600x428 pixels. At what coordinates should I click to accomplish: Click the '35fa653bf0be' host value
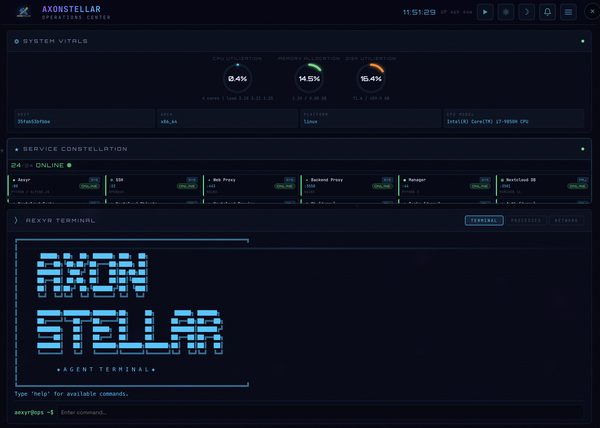[x=34, y=122]
